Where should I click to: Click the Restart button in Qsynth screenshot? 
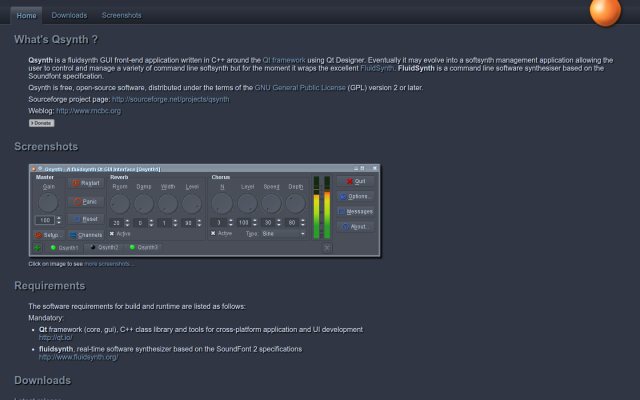(x=86, y=183)
